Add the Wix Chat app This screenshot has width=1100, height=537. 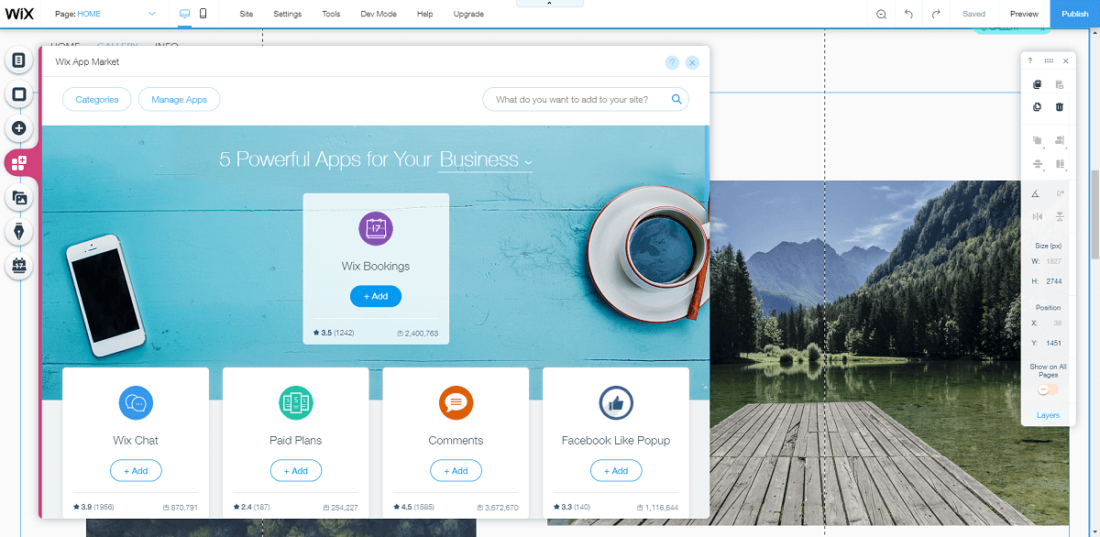coord(135,470)
